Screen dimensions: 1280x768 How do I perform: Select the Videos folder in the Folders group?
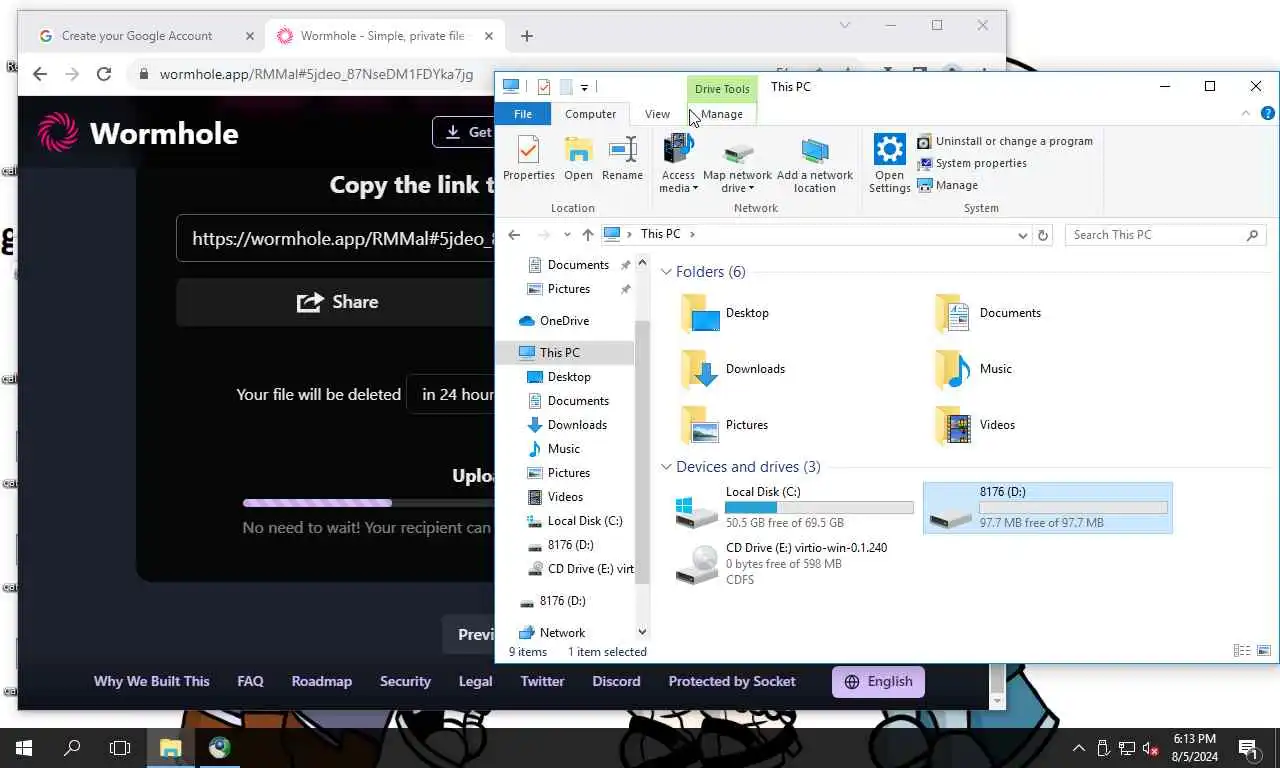tap(975, 425)
